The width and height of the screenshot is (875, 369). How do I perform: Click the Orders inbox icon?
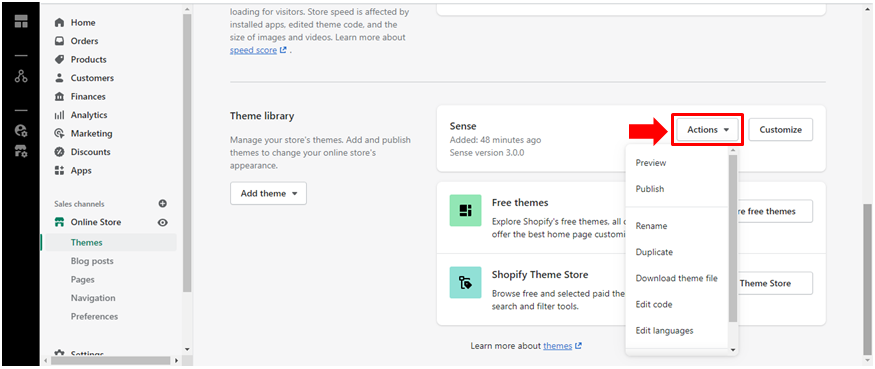pos(59,41)
